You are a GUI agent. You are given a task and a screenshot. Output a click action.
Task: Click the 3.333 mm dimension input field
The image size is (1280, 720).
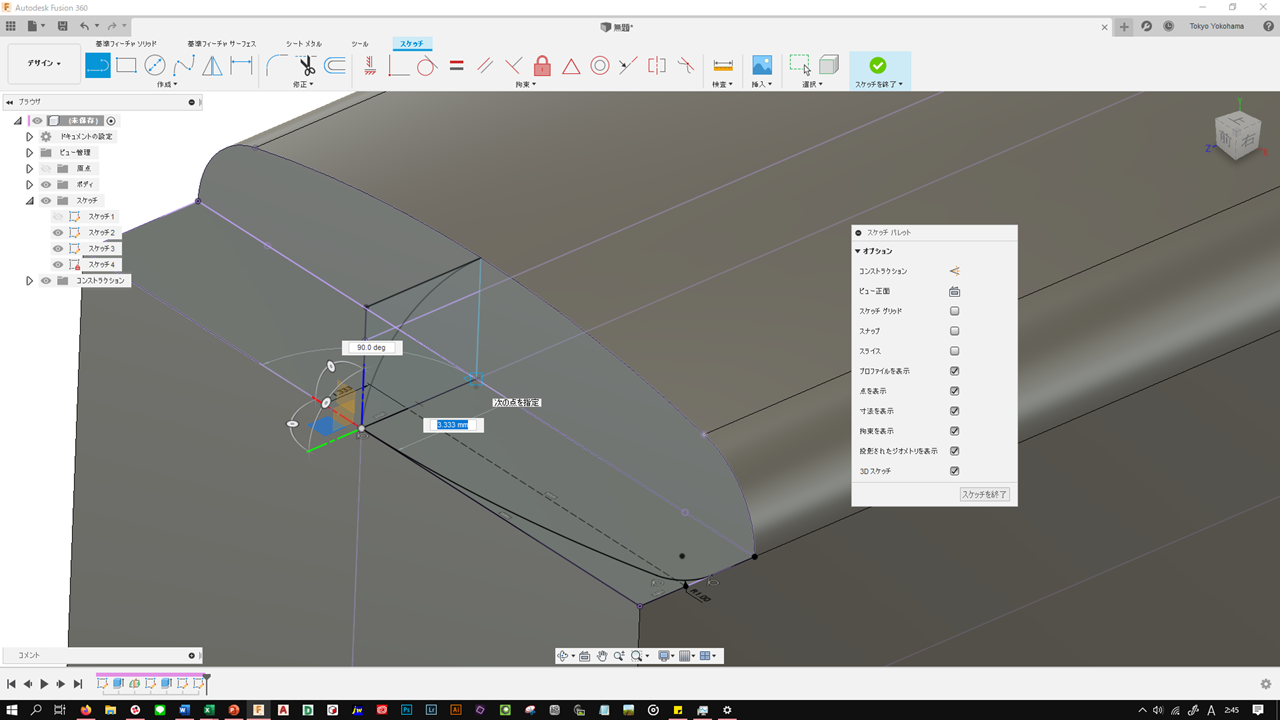click(453, 425)
